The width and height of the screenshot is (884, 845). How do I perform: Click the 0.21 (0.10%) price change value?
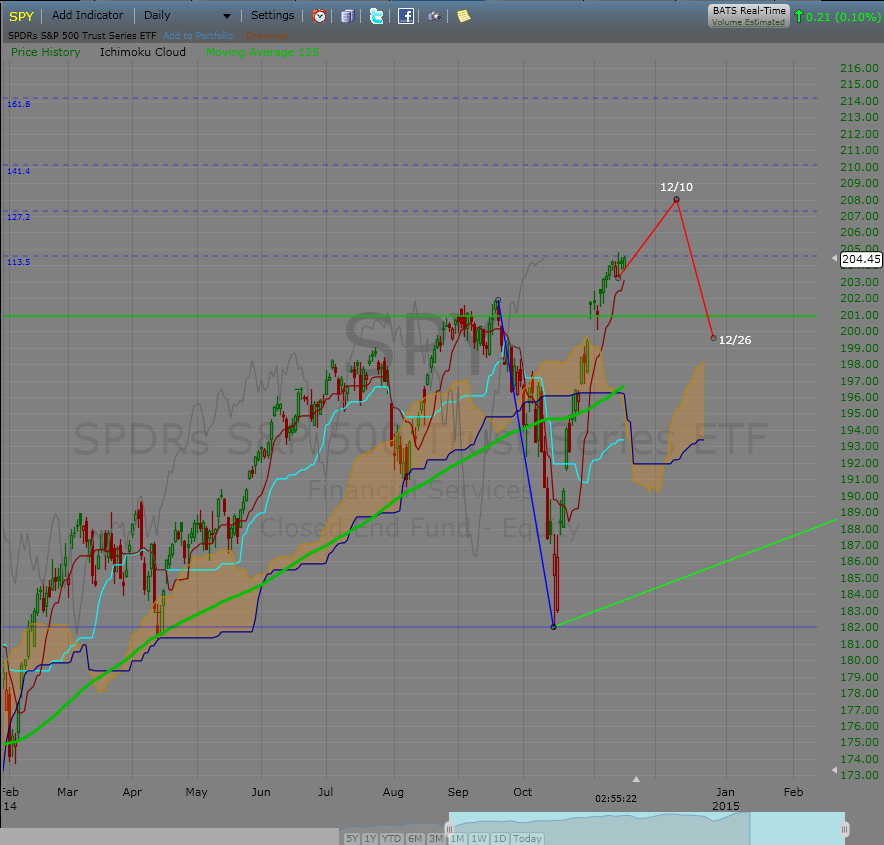[x=843, y=17]
